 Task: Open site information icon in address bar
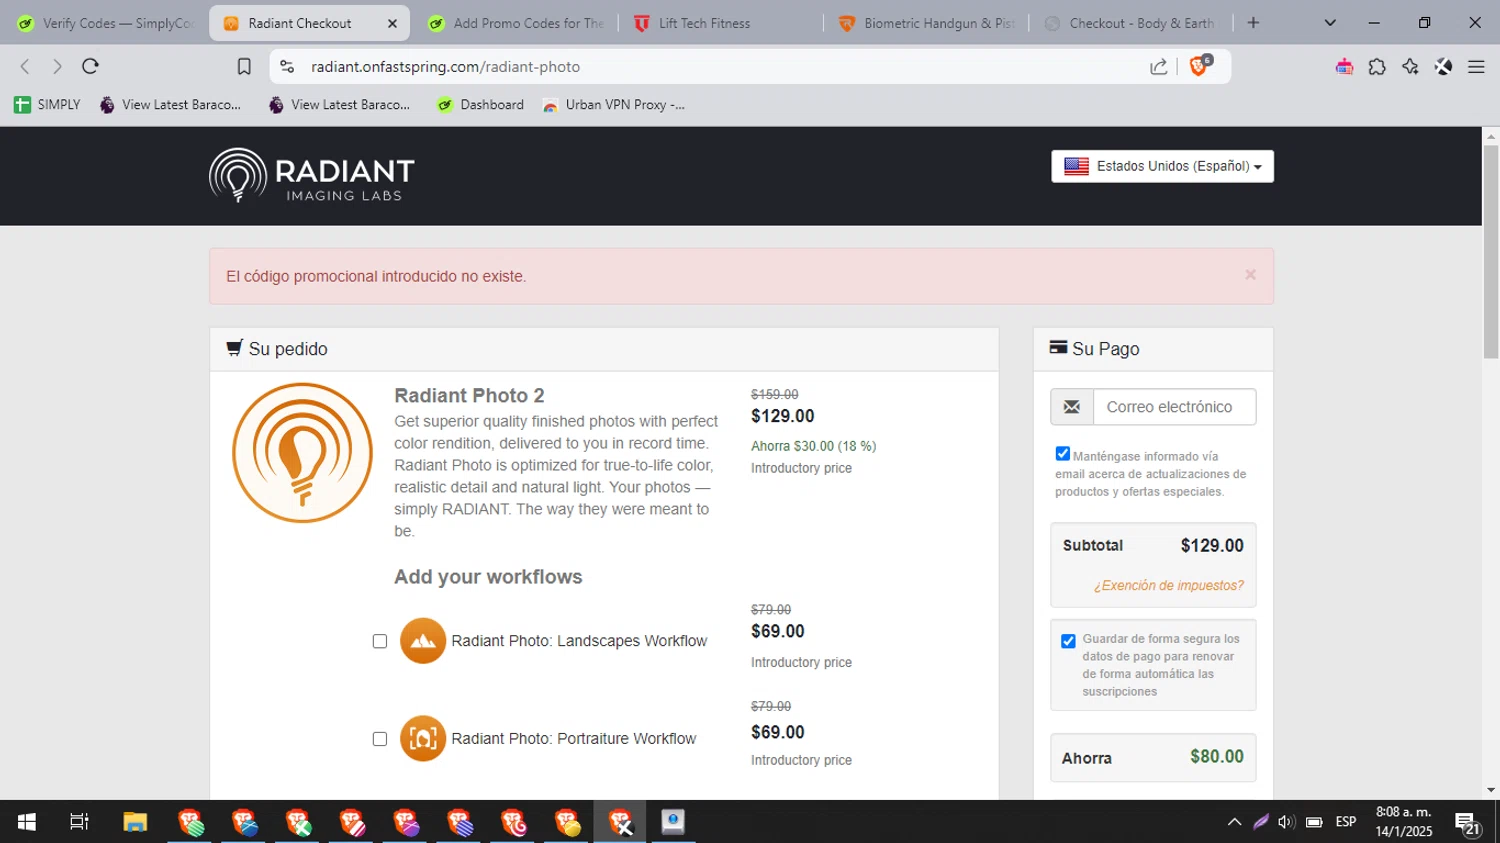point(287,67)
